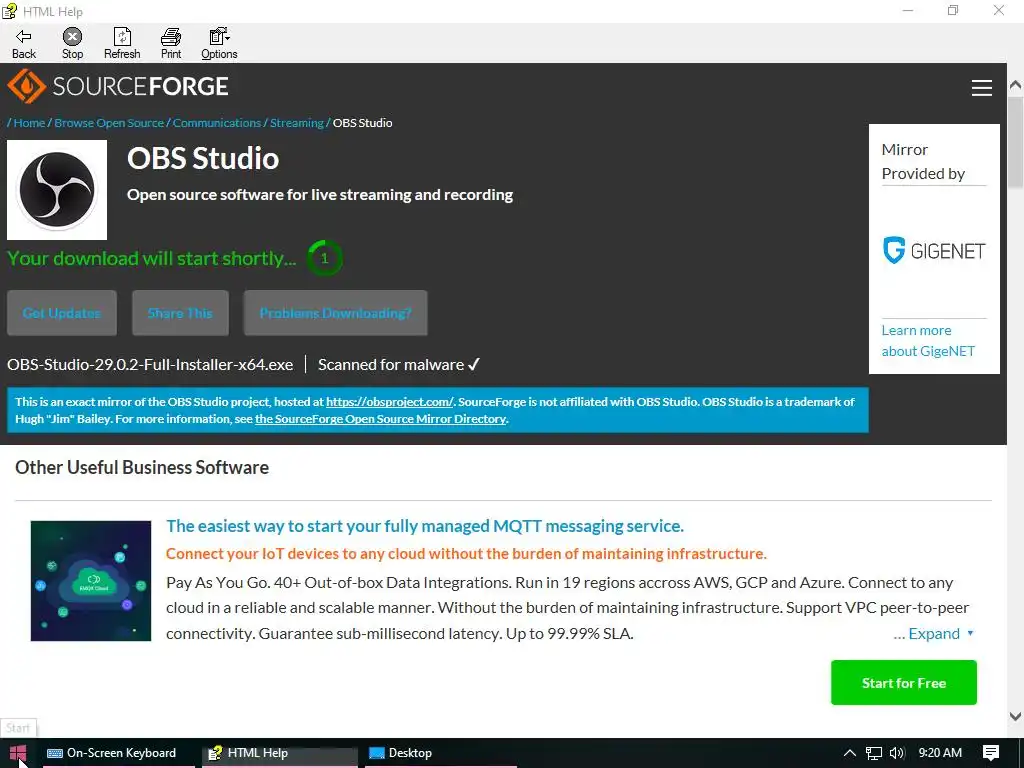Open Browse Open Source breadcrumb
This screenshot has width=1024, height=768.
pyautogui.click(x=109, y=123)
